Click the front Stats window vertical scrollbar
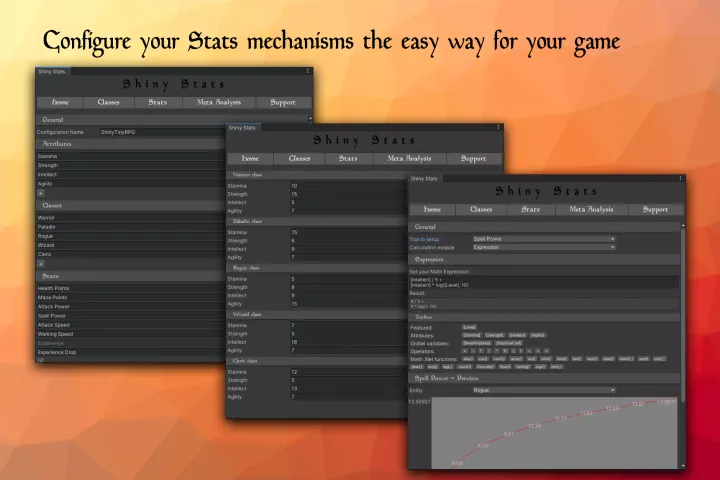This screenshot has height=480, width=720. (x=683, y=315)
